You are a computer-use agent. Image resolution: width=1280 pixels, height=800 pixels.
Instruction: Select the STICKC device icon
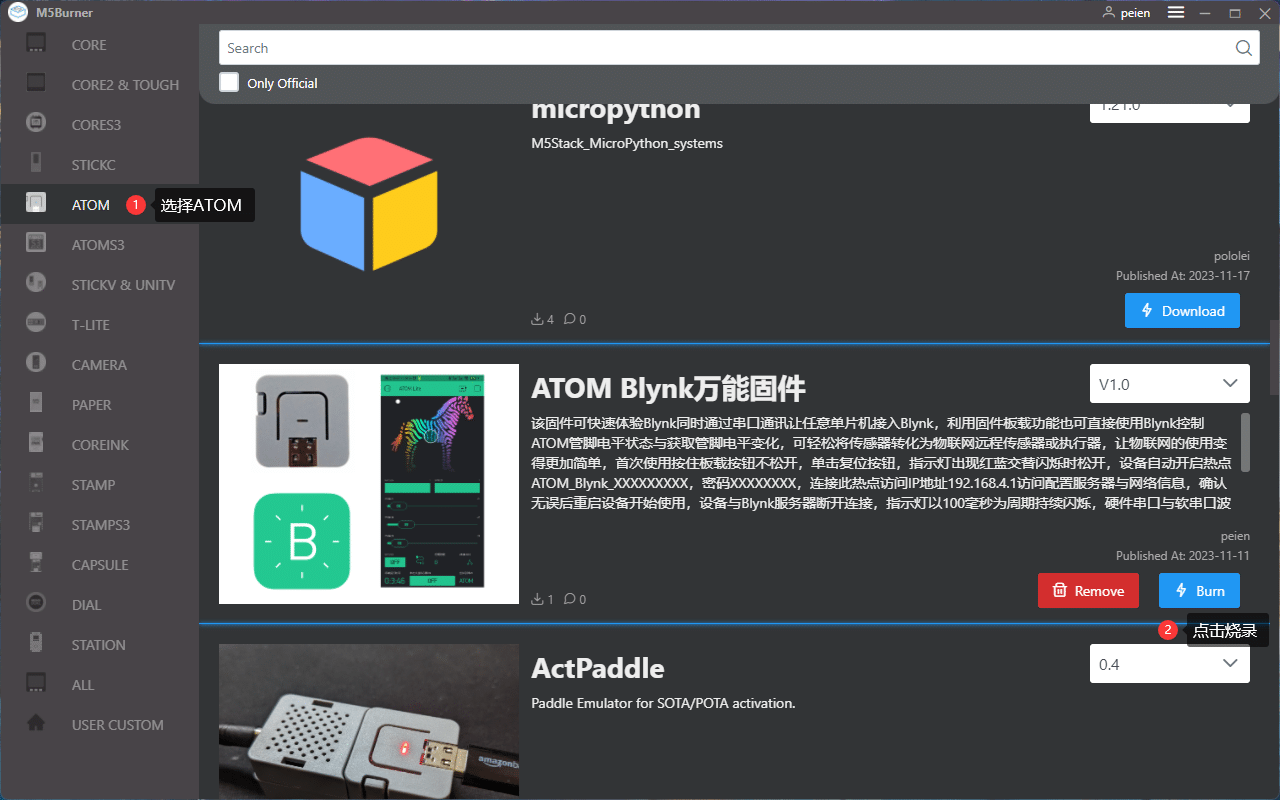34,164
